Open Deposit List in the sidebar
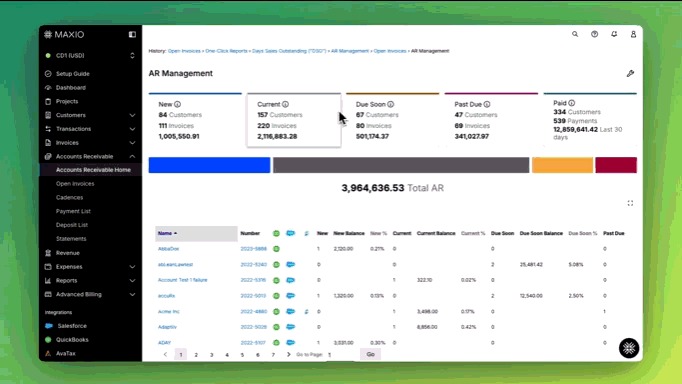 pos(72,225)
